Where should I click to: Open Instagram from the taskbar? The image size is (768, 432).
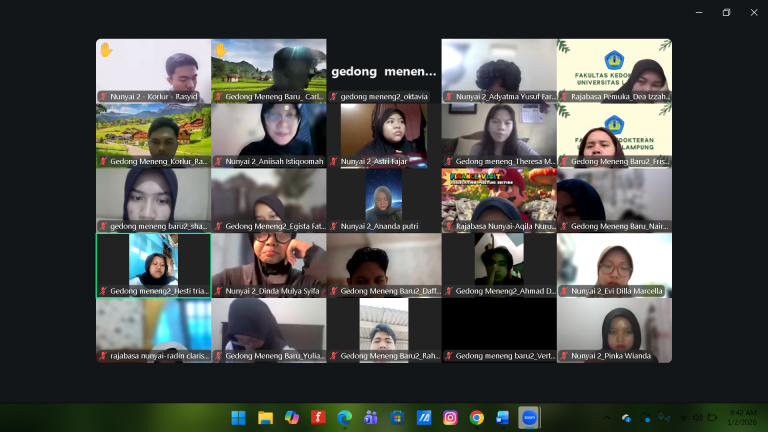pyautogui.click(x=450, y=418)
